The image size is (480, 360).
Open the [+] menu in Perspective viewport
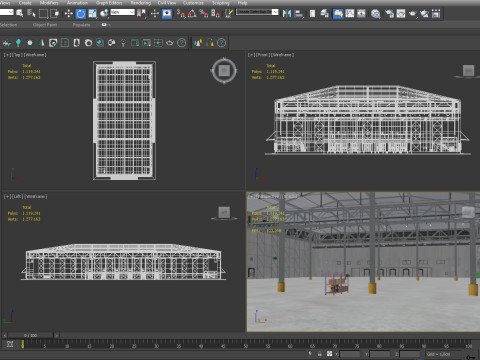click(x=250, y=196)
